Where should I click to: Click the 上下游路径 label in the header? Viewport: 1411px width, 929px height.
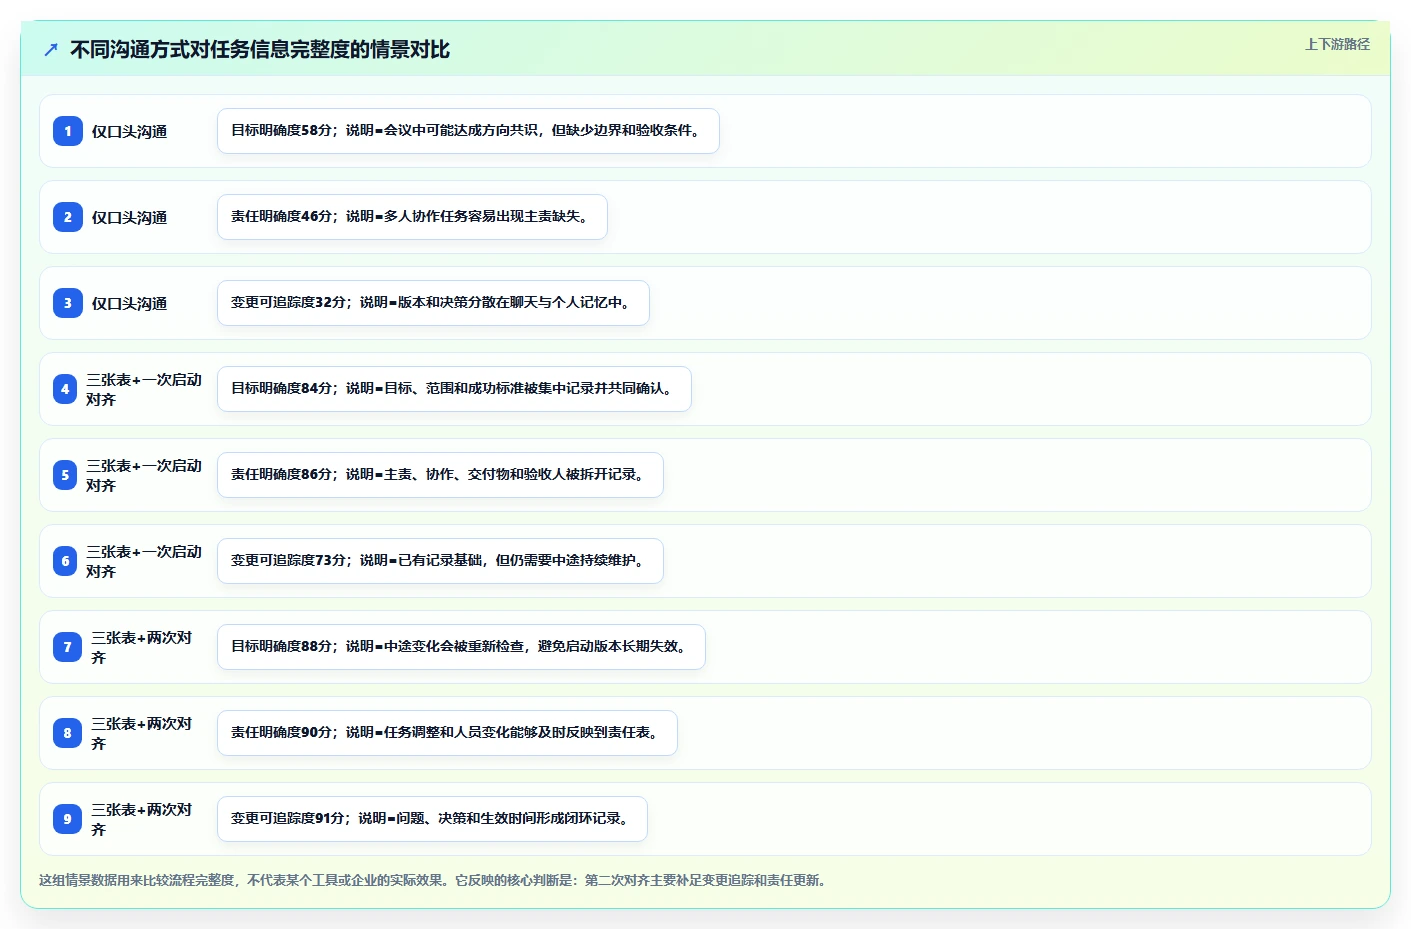pos(1337,44)
